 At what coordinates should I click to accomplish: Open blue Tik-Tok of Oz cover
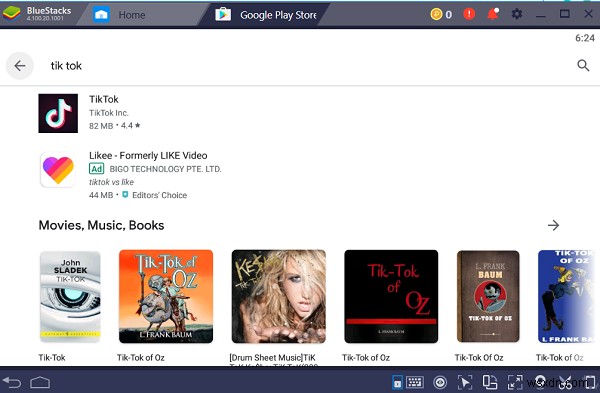coord(566,297)
